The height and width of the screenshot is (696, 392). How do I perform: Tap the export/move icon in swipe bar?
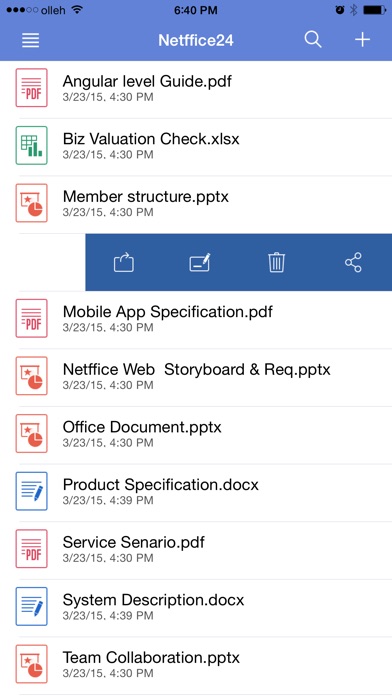[x=124, y=262]
